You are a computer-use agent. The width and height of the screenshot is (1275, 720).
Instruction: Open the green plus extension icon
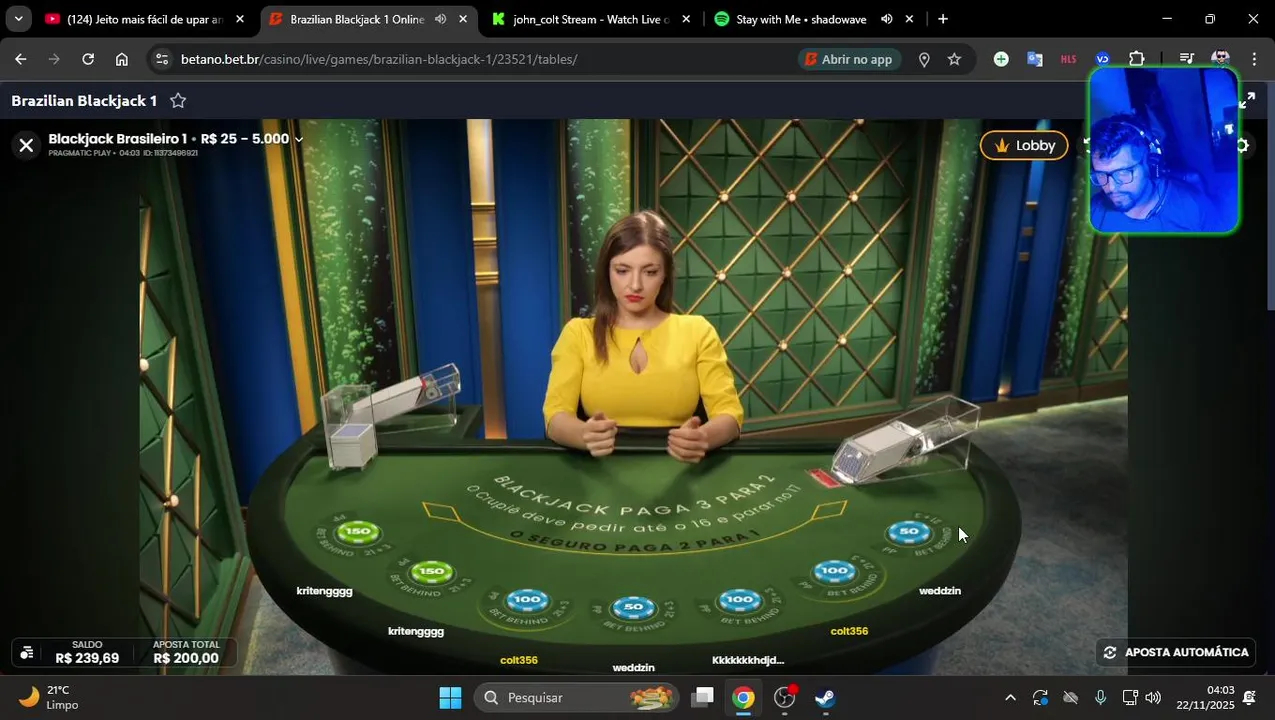click(x=1001, y=59)
